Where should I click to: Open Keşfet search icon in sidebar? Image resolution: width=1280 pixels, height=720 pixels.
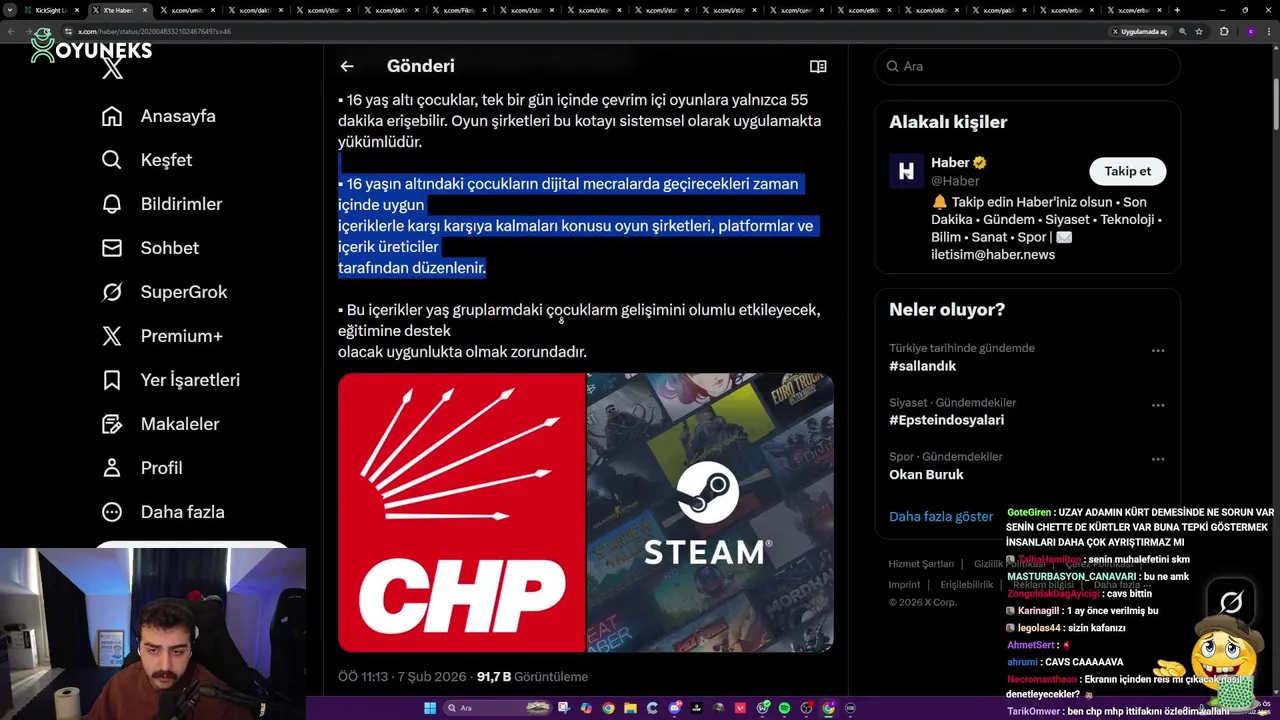pyautogui.click(x=112, y=160)
